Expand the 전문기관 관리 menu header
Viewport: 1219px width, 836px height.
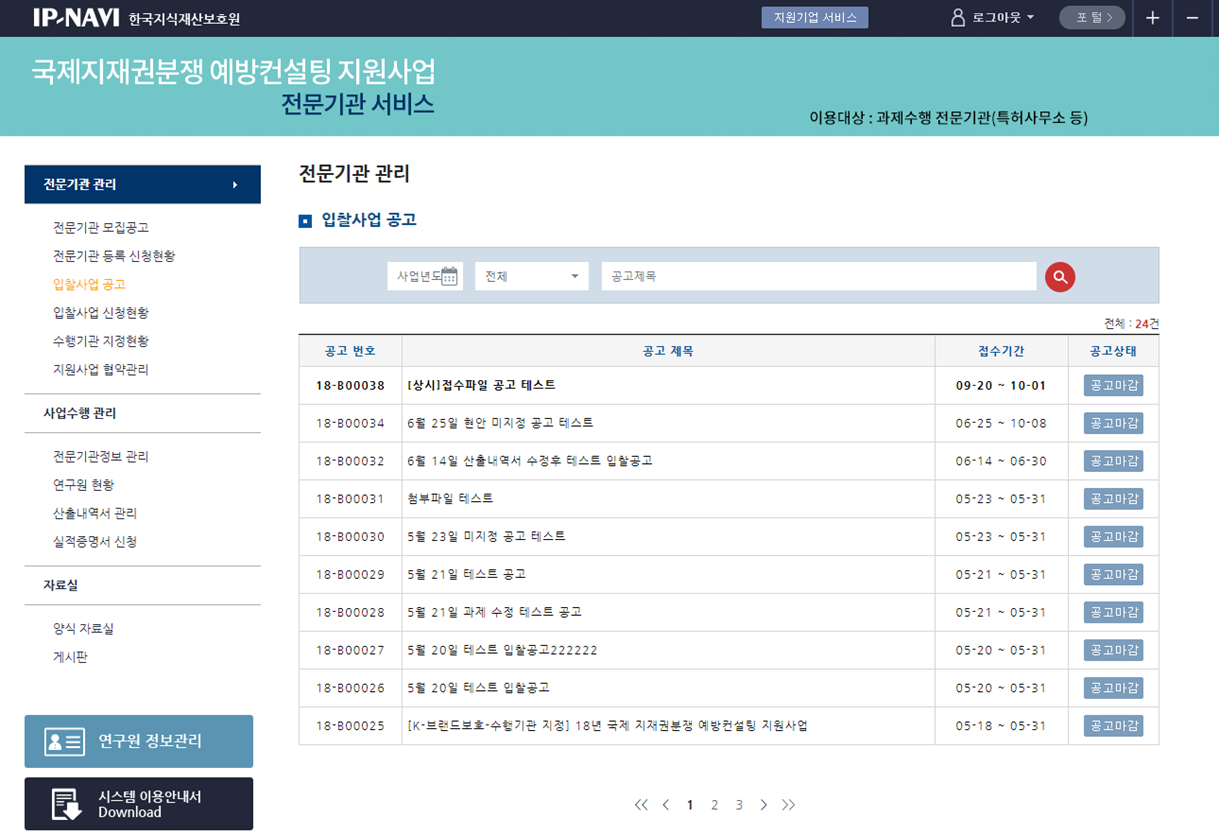pyautogui.click(x=142, y=185)
